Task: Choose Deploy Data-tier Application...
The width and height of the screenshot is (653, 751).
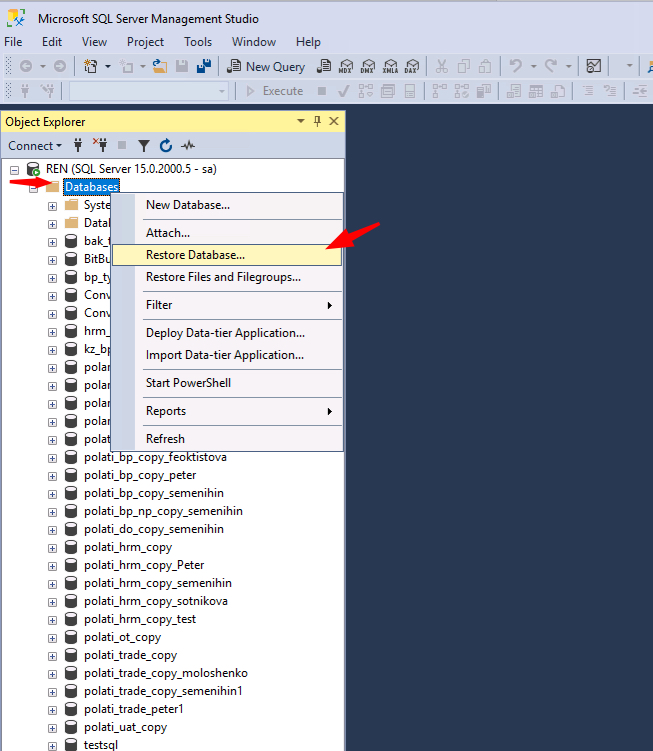Action: coord(227,333)
